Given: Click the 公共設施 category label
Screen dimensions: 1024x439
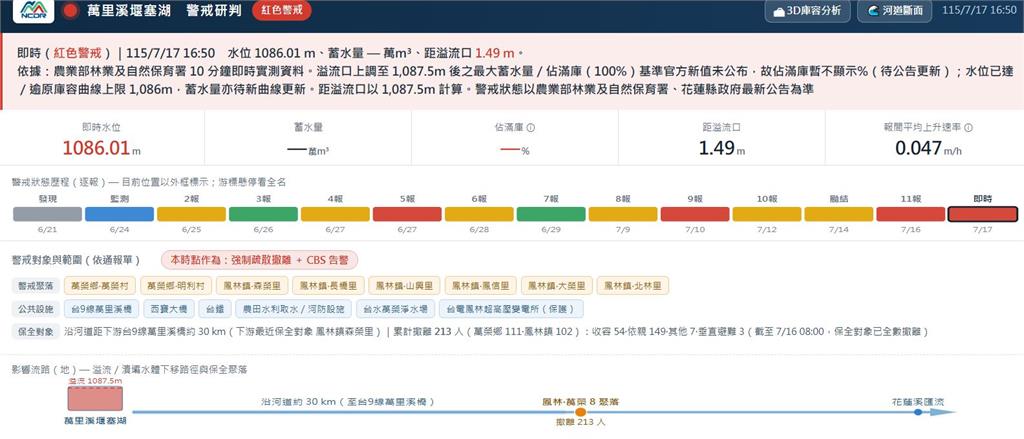Looking at the screenshot, I should (x=35, y=308).
